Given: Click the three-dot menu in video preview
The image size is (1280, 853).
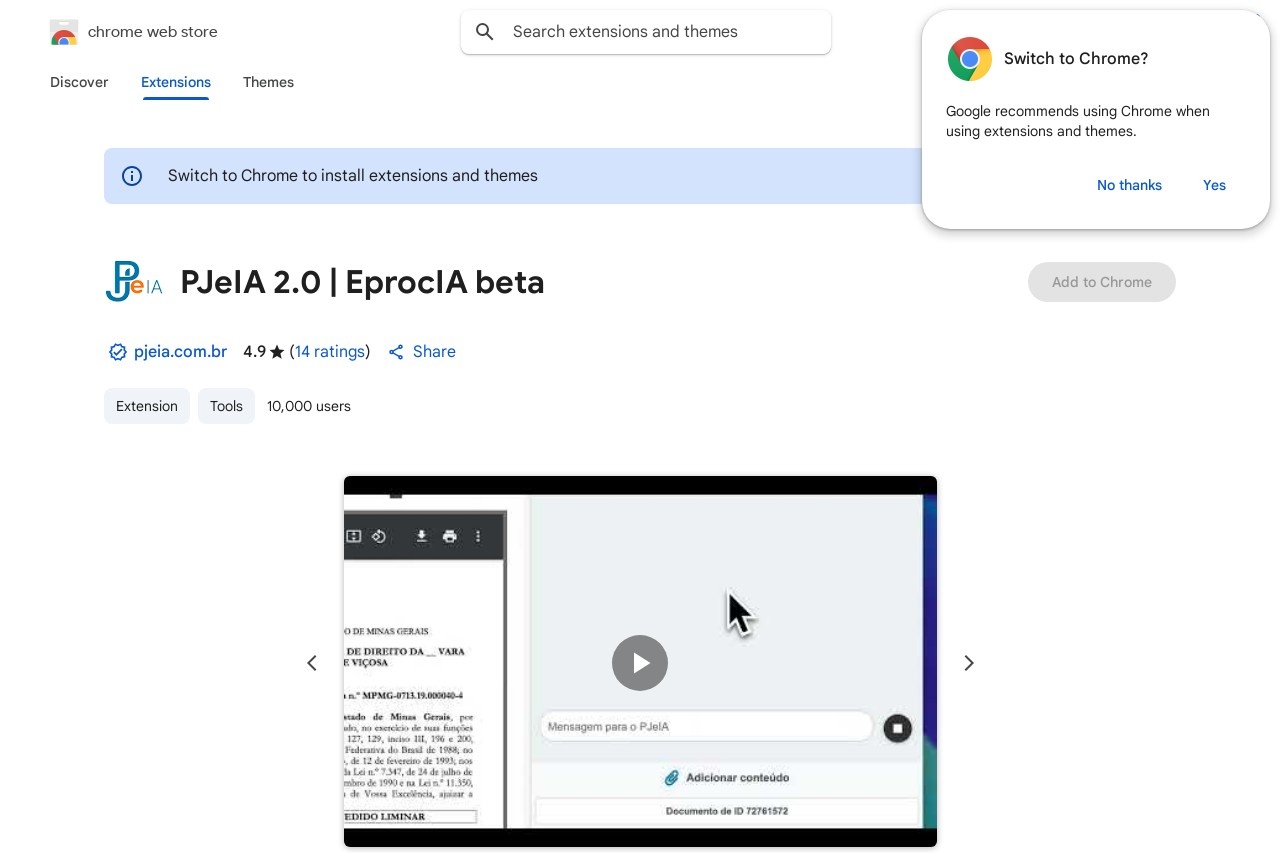Looking at the screenshot, I should tap(478, 536).
